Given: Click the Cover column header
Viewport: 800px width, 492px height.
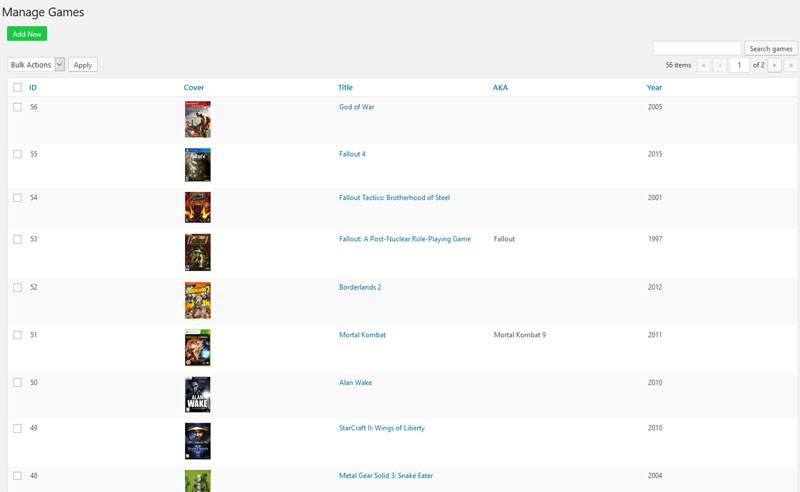Looking at the screenshot, I should coord(194,87).
